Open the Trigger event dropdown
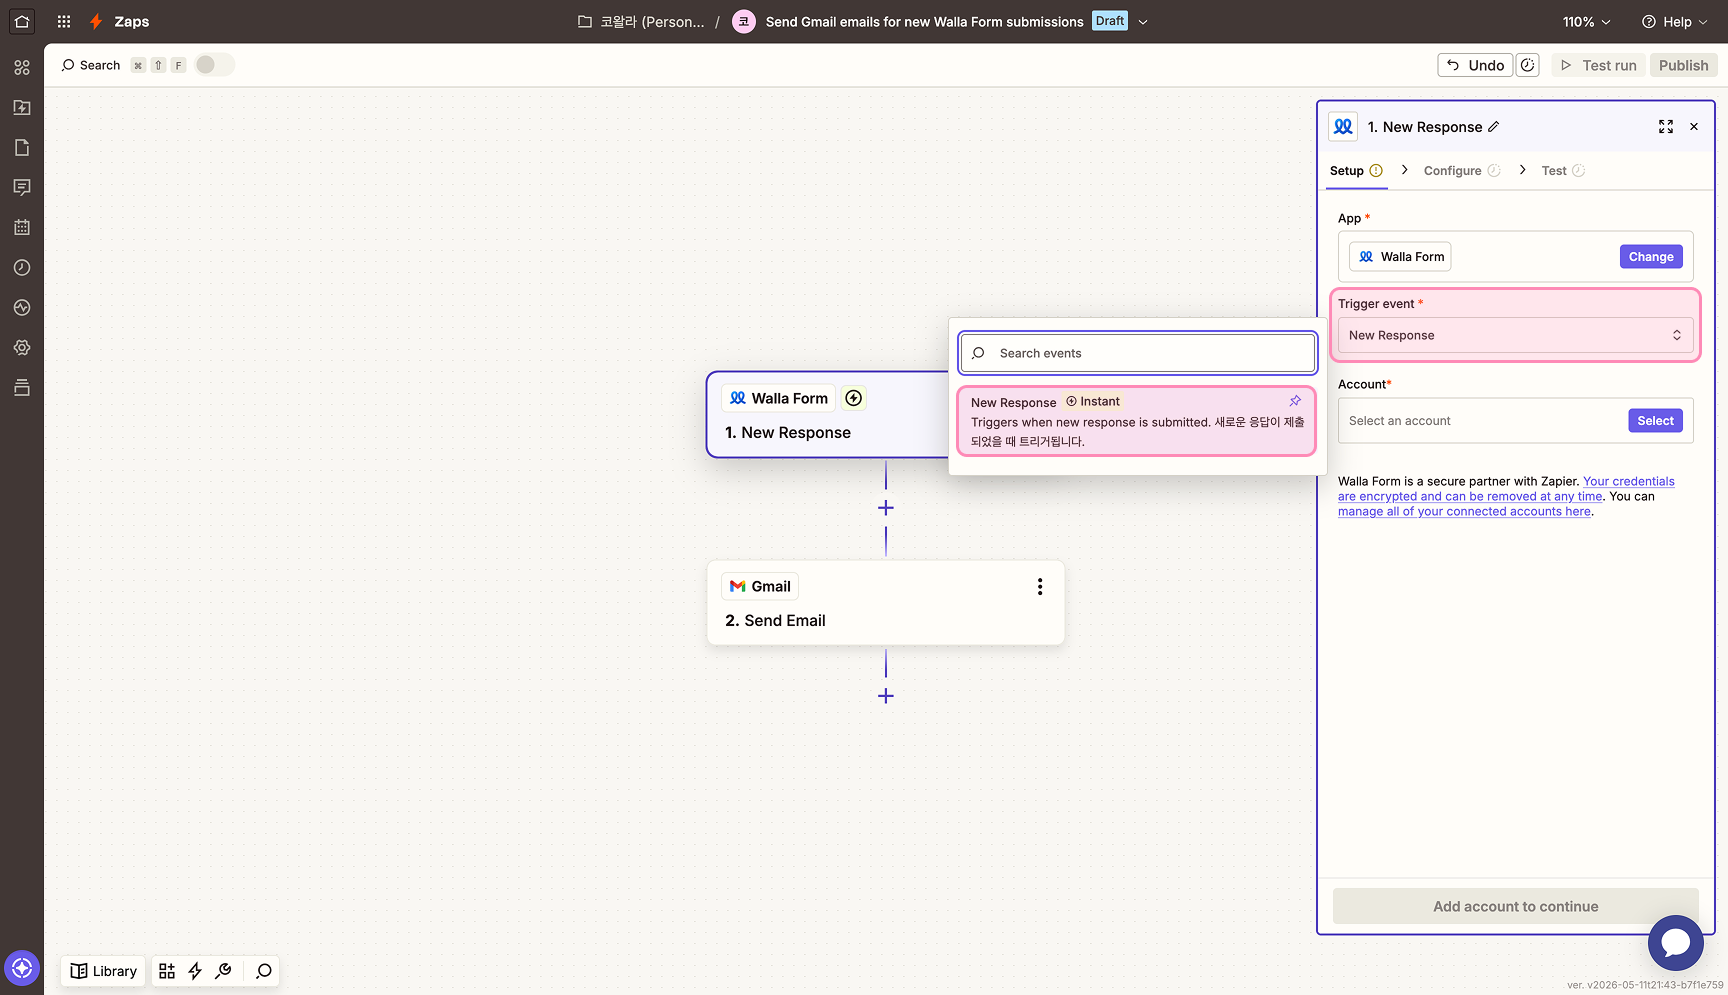The image size is (1728, 995). [x=1515, y=335]
